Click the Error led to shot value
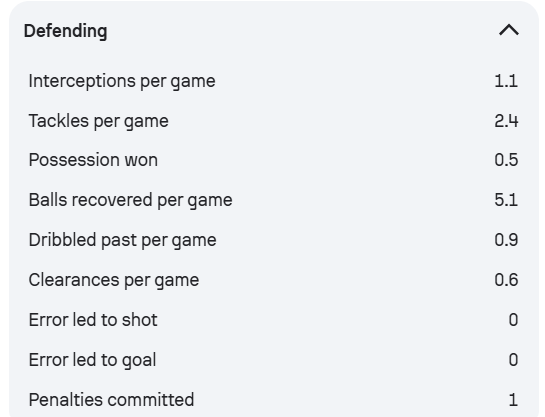545x417 pixels. [513, 320]
